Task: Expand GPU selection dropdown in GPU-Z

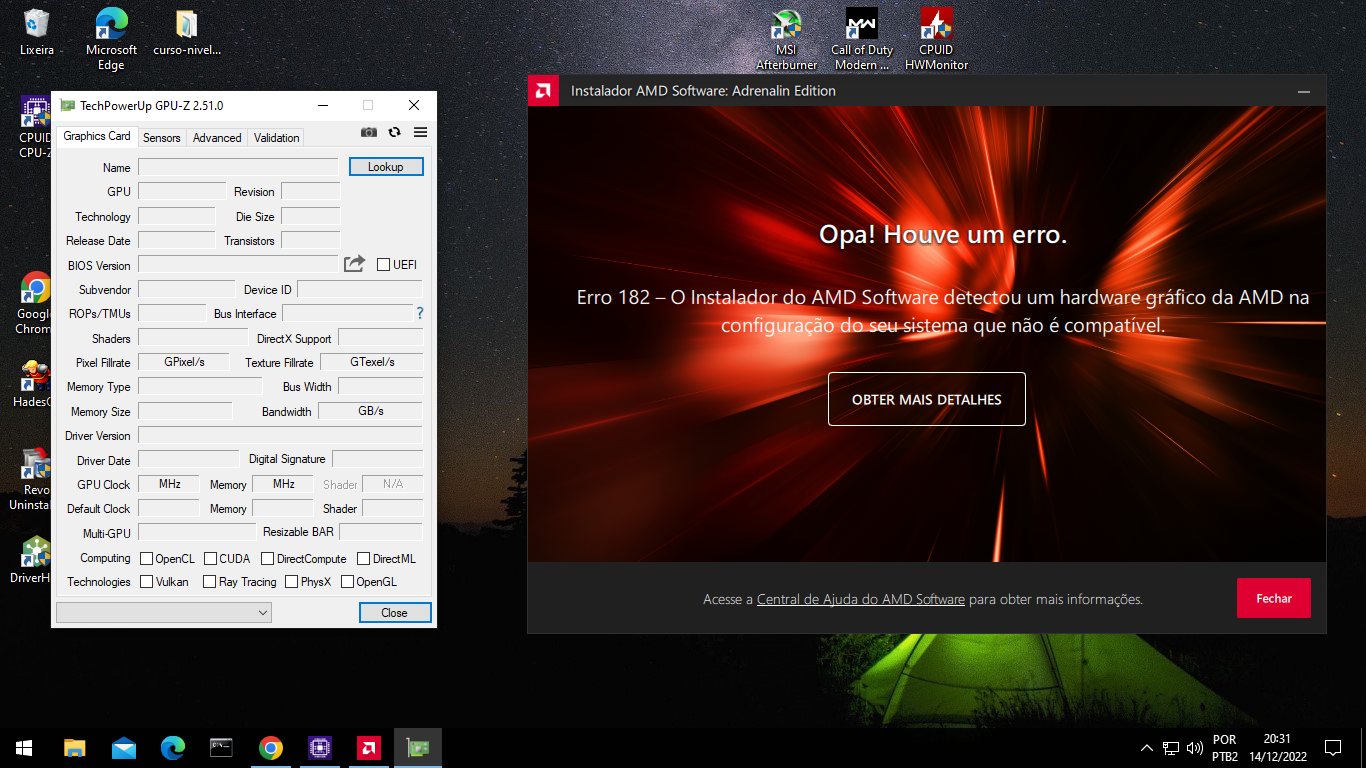Action: point(166,611)
